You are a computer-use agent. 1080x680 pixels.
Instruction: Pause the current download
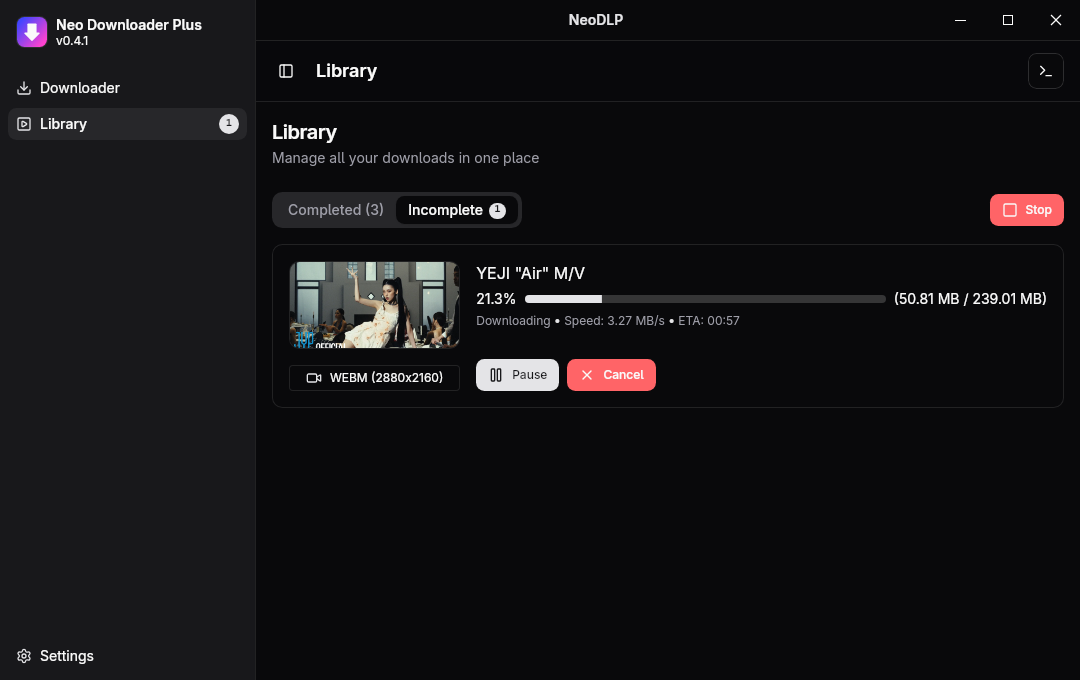click(517, 374)
